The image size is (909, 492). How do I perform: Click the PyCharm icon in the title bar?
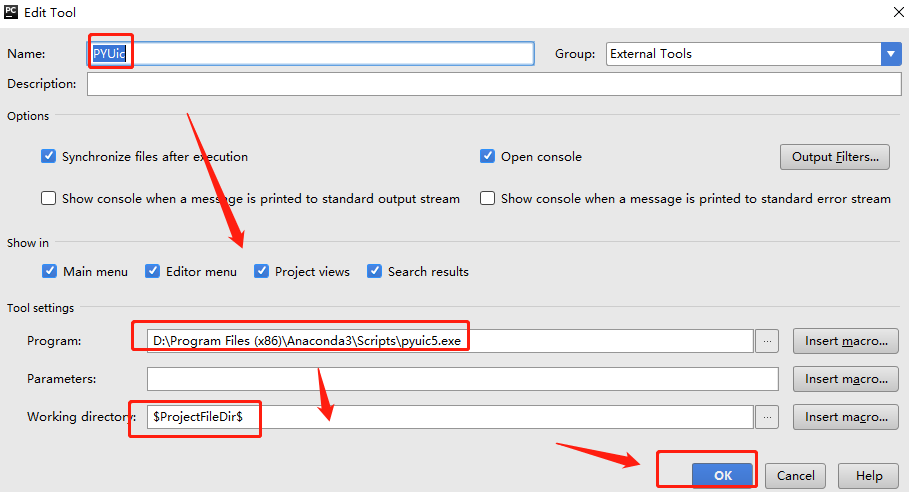click(x=10, y=12)
